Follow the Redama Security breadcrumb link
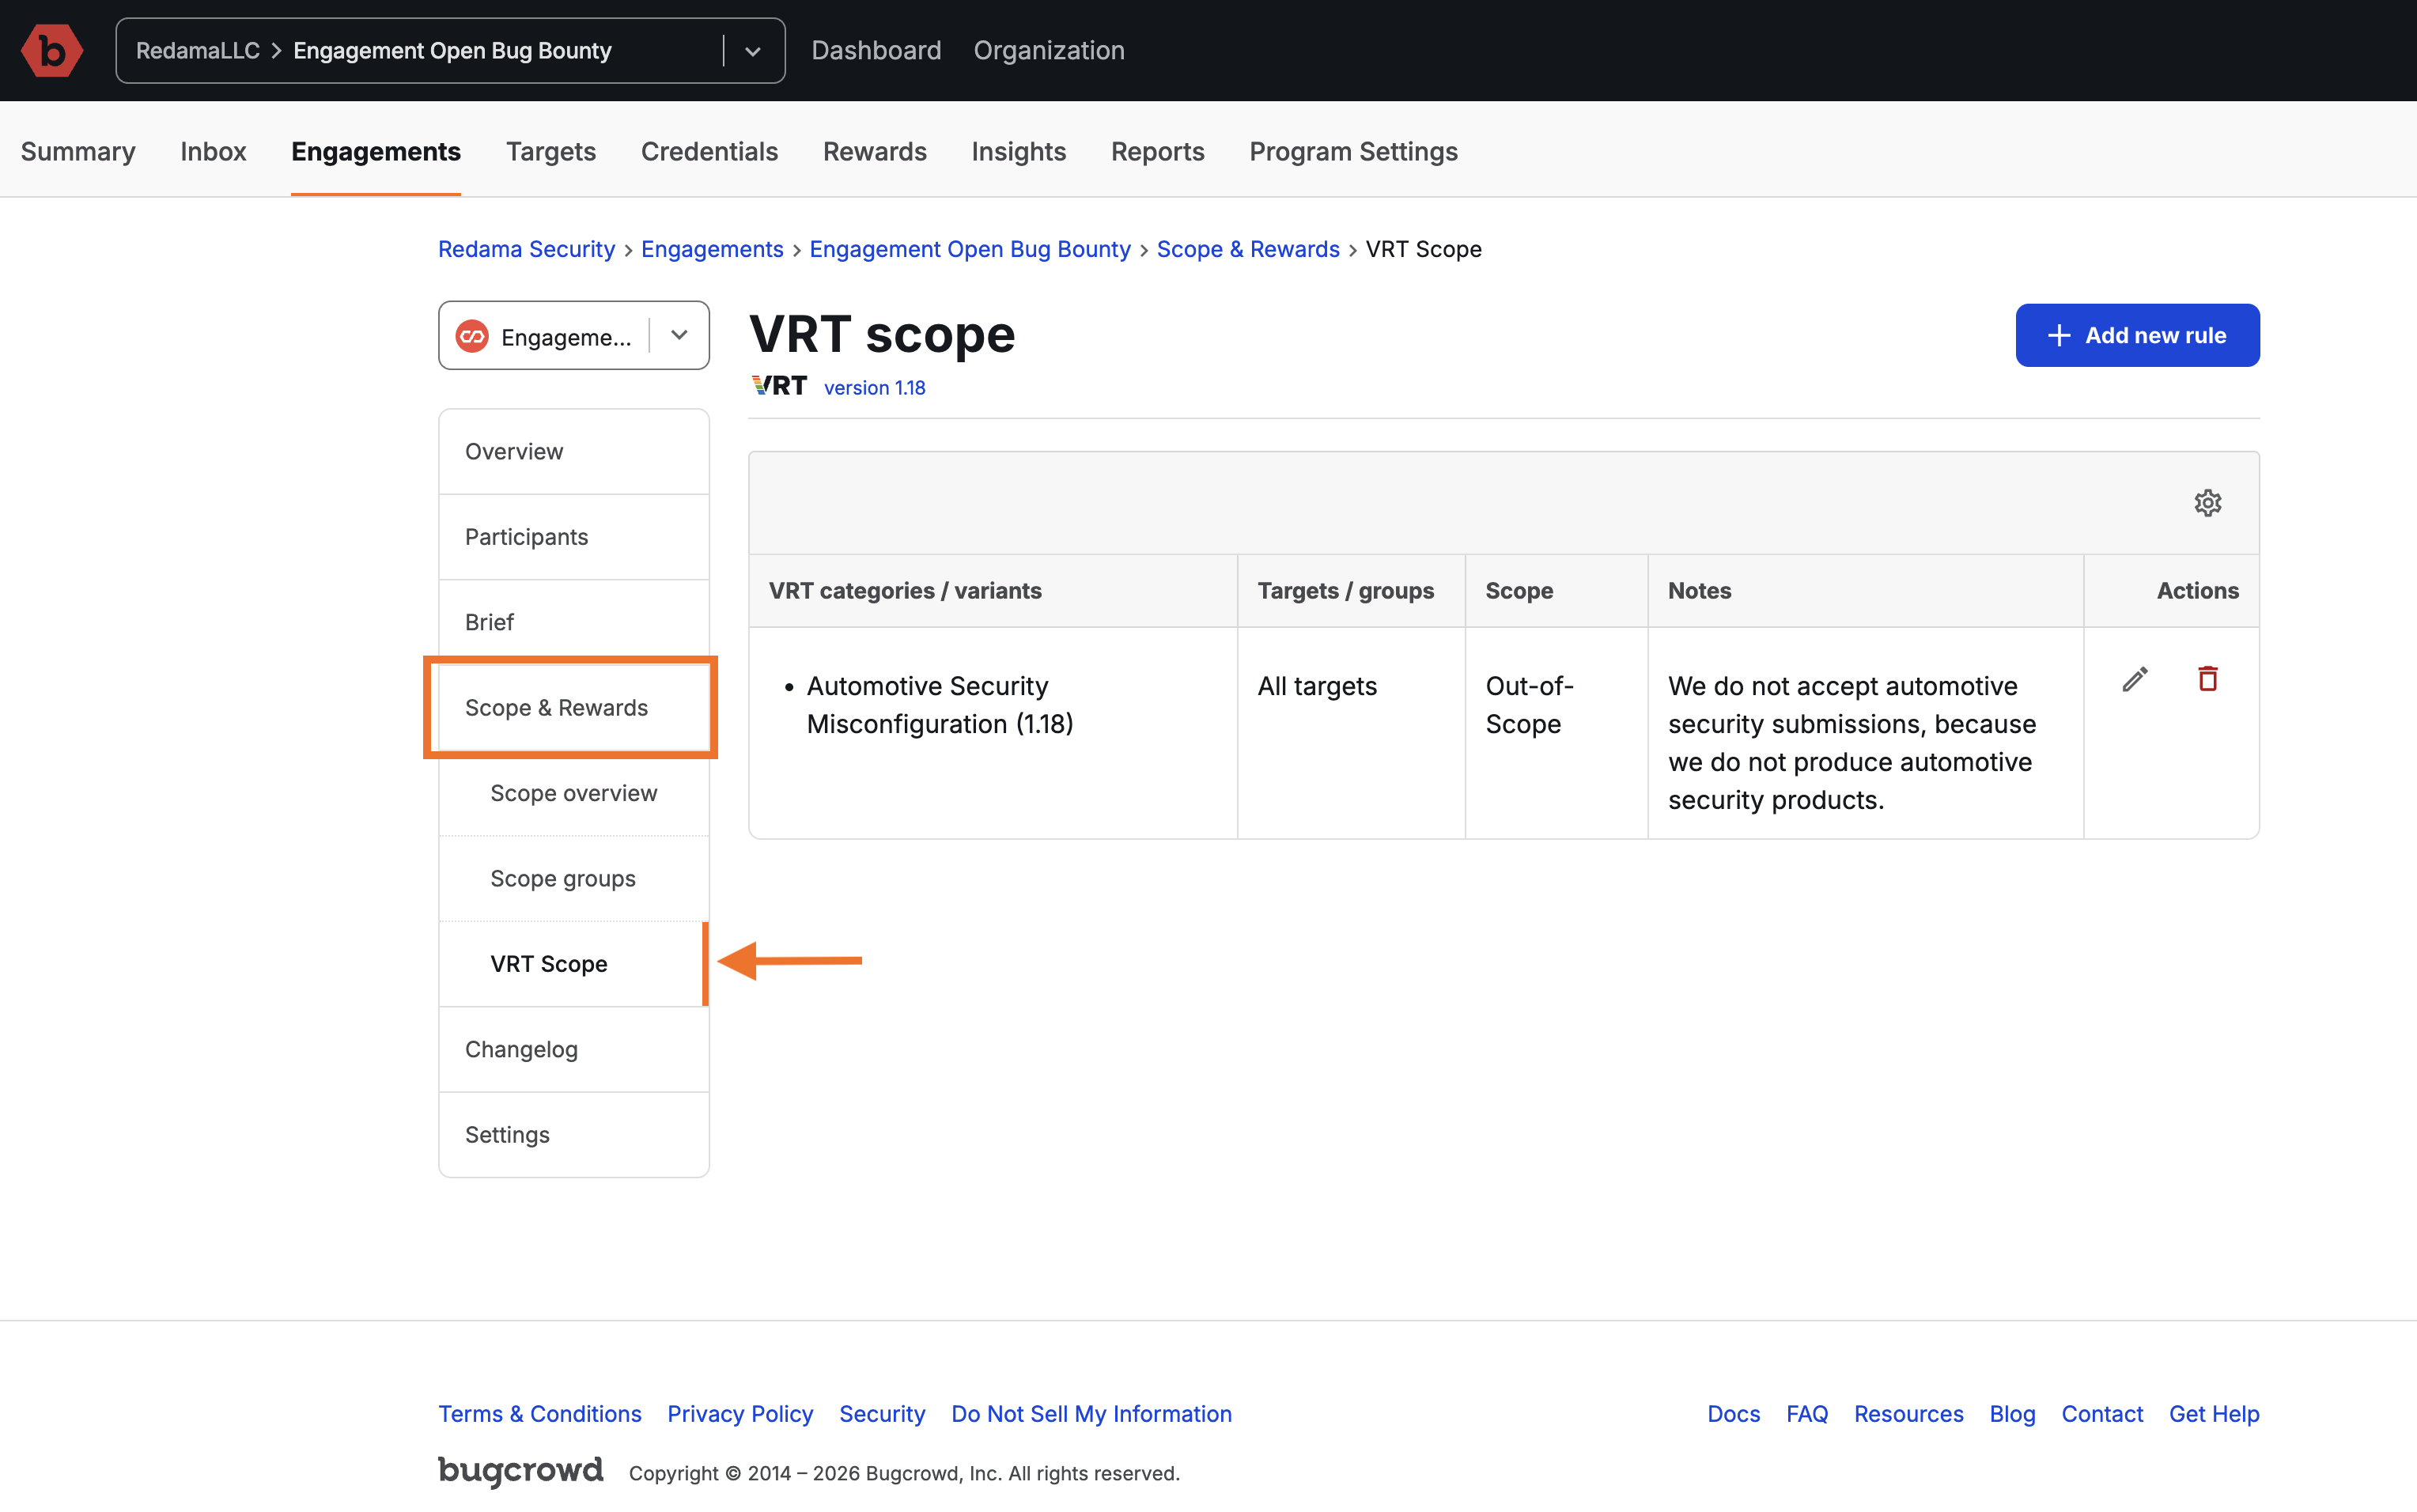2417x1512 pixels. pos(526,249)
